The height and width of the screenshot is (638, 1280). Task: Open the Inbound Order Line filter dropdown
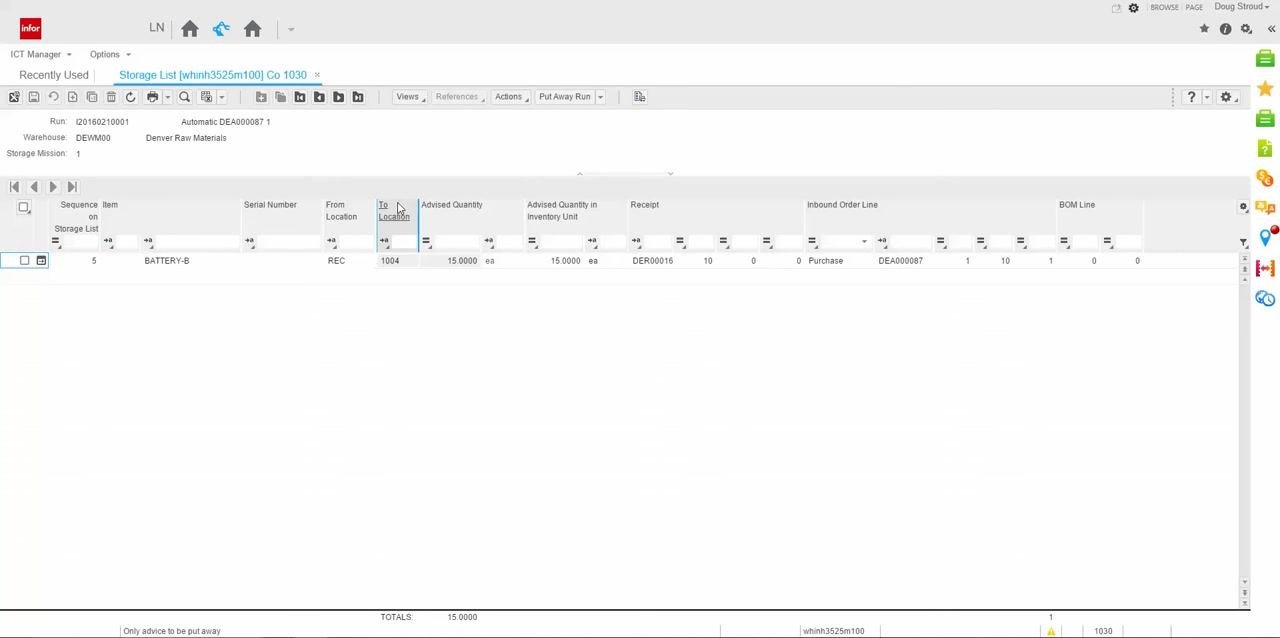(x=864, y=241)
